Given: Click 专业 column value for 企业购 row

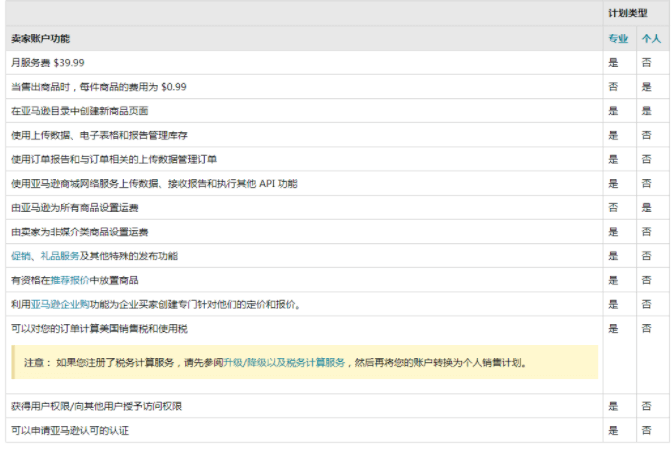Looking at the screenshot, I should tap(613, 305).
